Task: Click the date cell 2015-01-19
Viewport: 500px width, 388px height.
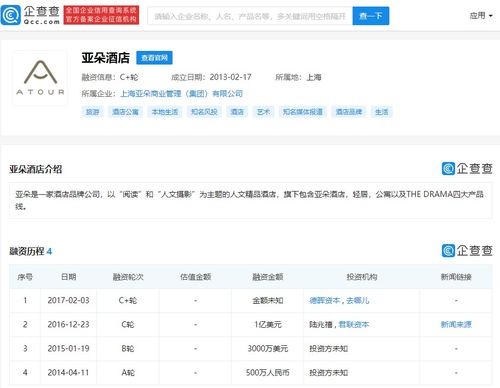Action: [x=68, y=349]
